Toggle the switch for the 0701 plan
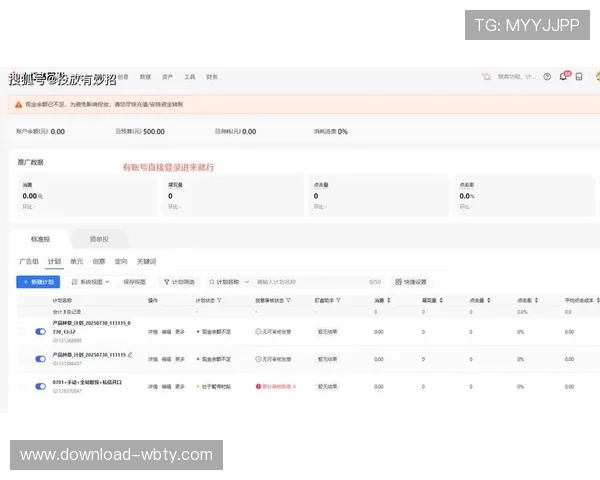 pos(41,387)
